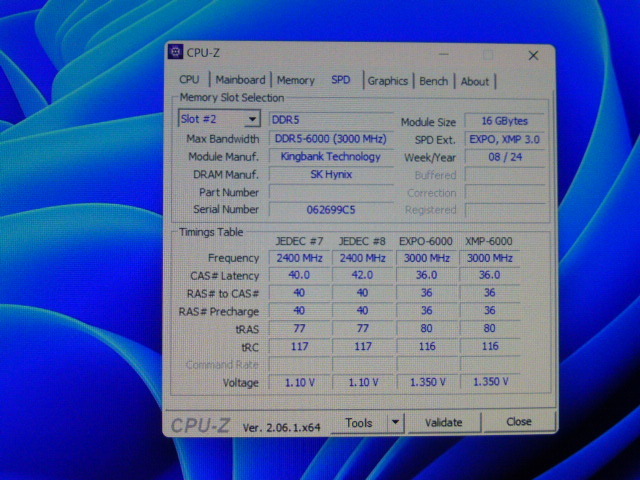The width and height of the screenshot is (640, 480).
Task: Click the Module Size 16 GBytes value
Action: (x=504, y=121)
